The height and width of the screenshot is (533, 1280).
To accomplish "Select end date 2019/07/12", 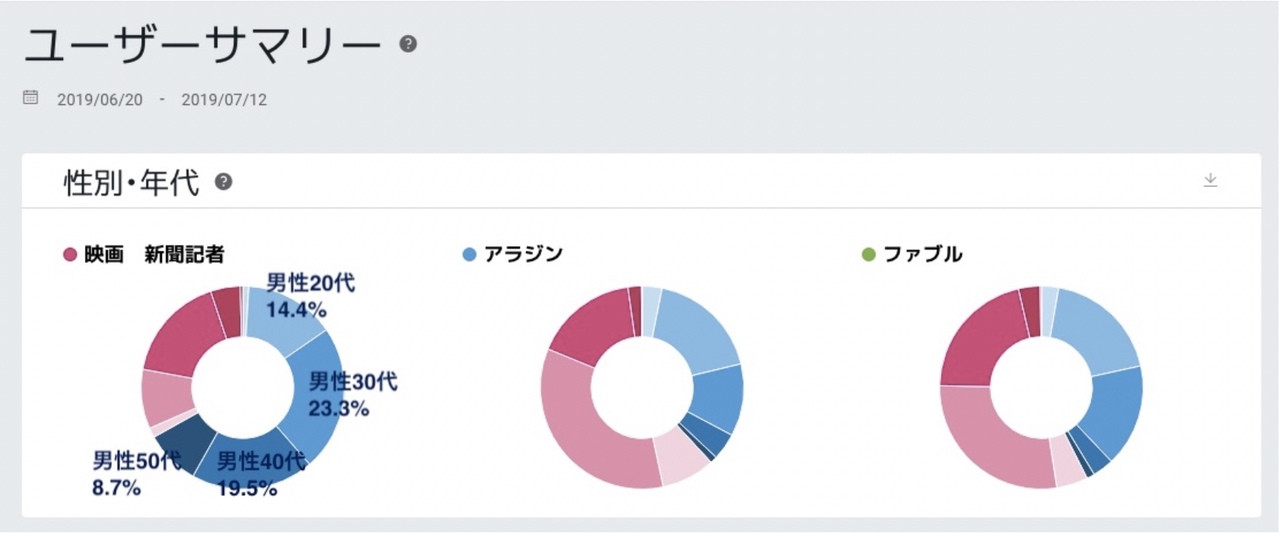I will click(x=224, y=100).
